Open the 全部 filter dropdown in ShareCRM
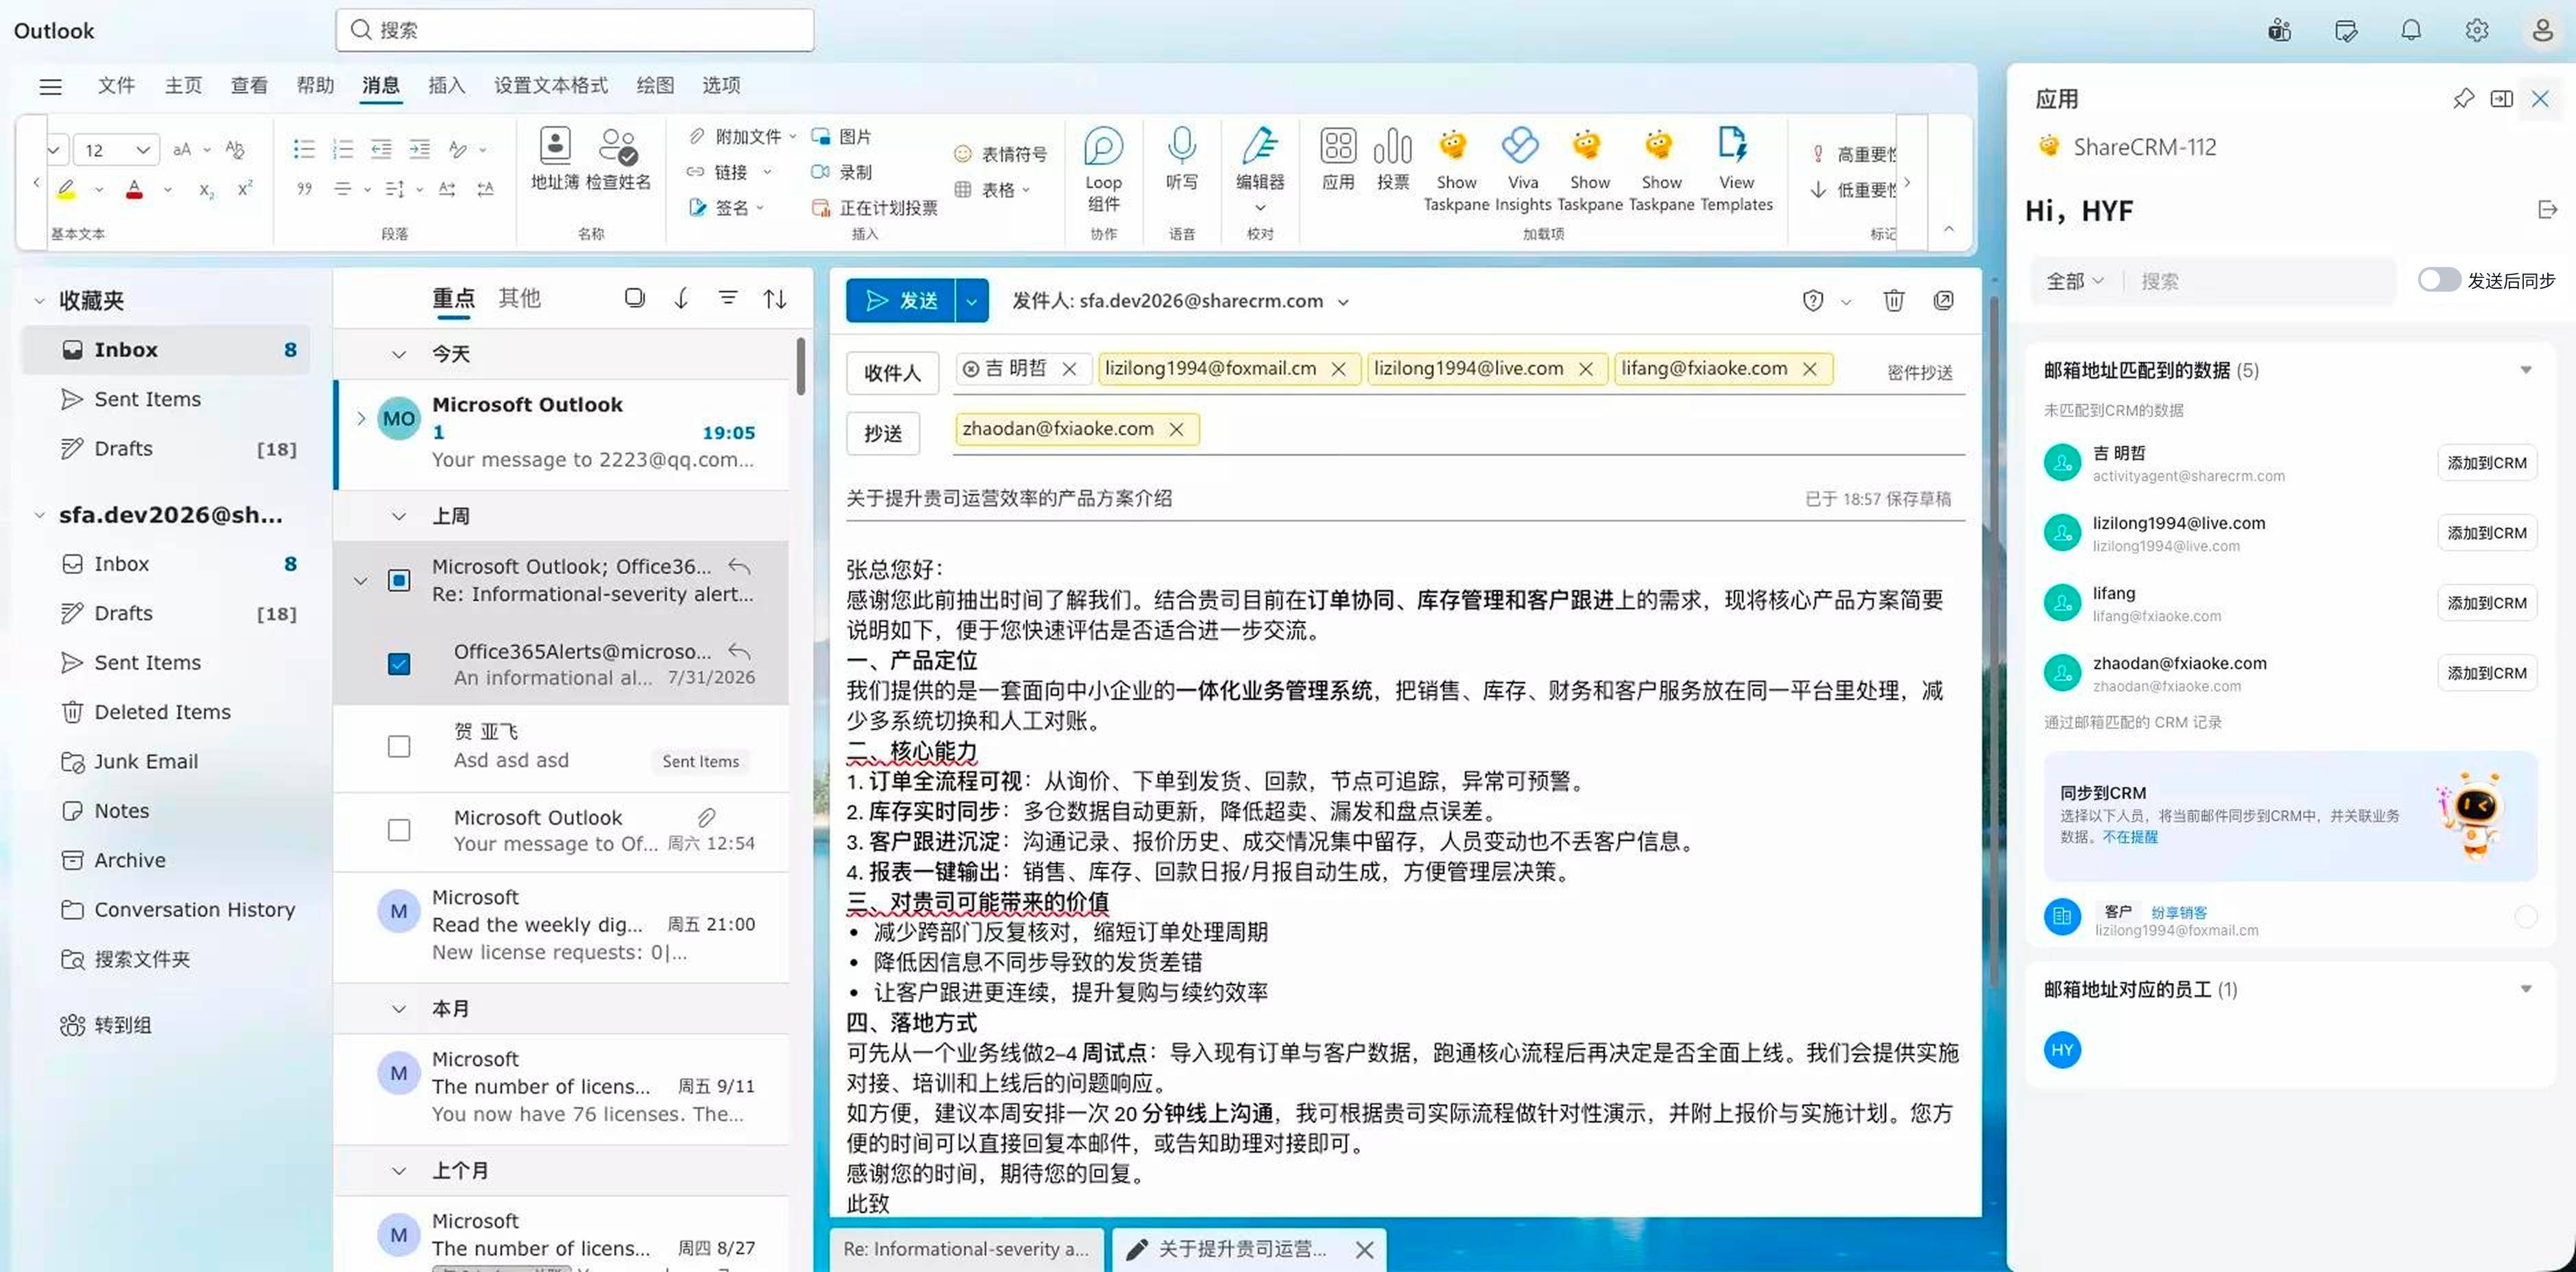This screenshot has width=2576, height=1272. pos(2074,281)
